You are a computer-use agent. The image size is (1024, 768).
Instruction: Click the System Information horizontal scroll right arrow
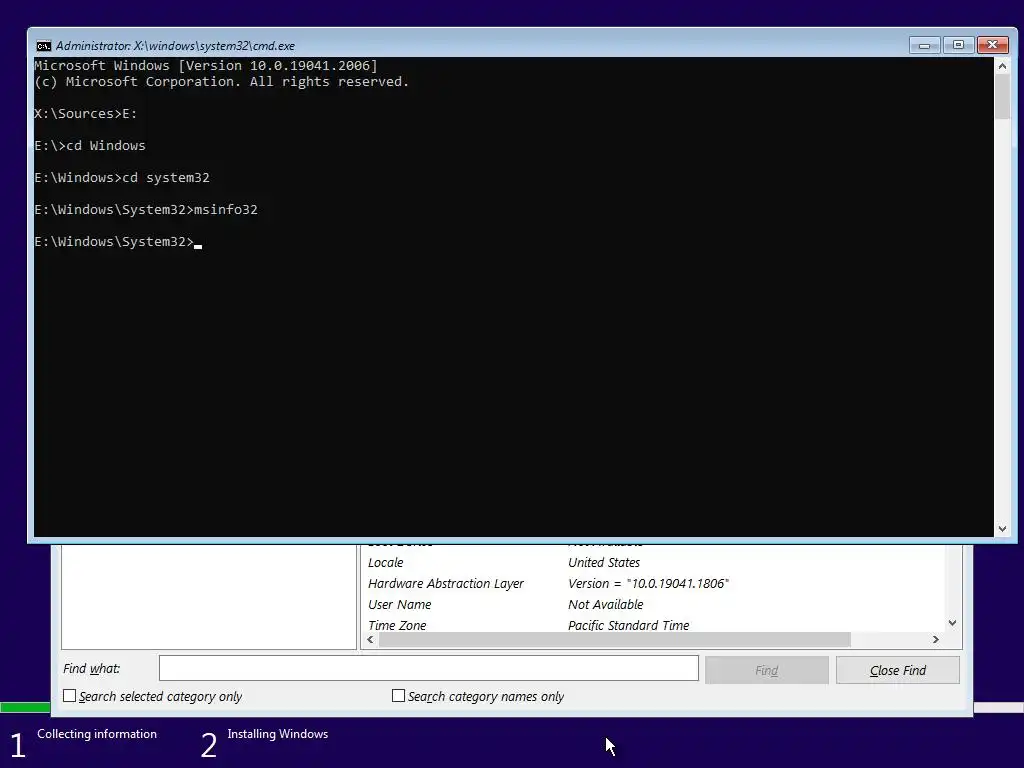pyautogui.click(x=935, y=639)
